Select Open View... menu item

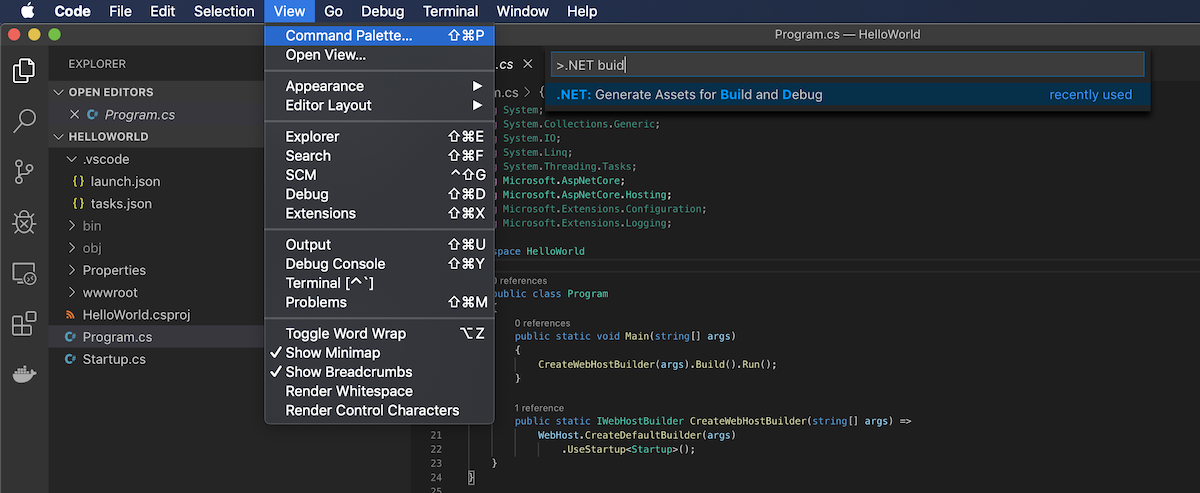379,54
